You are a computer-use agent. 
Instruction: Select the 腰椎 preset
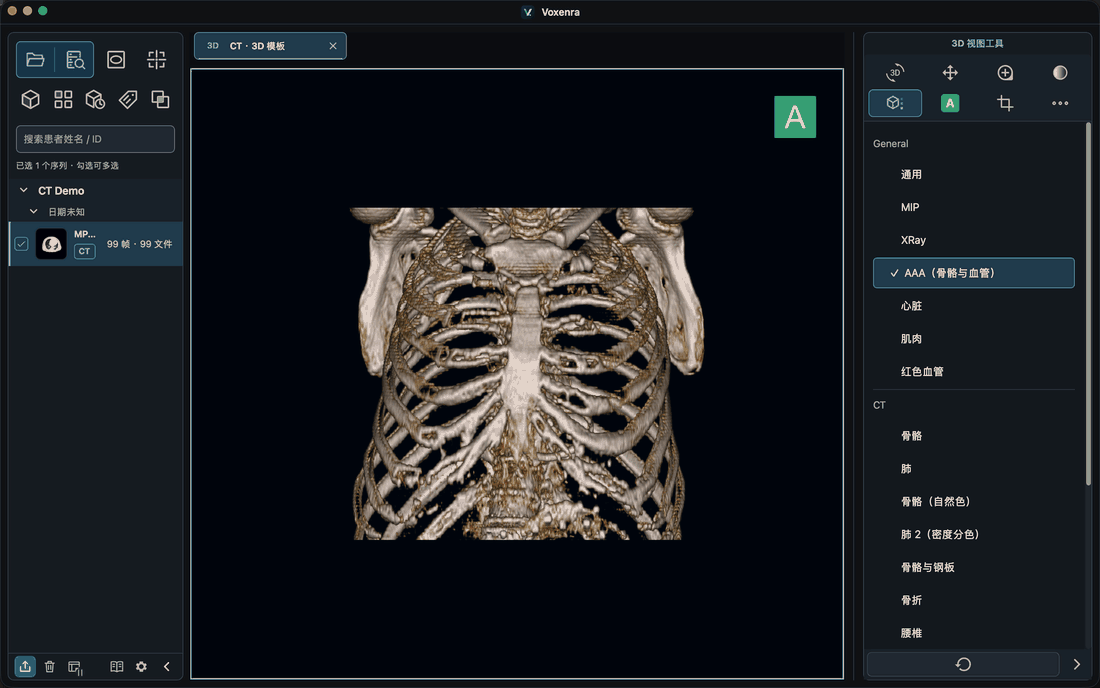point(974,633)
